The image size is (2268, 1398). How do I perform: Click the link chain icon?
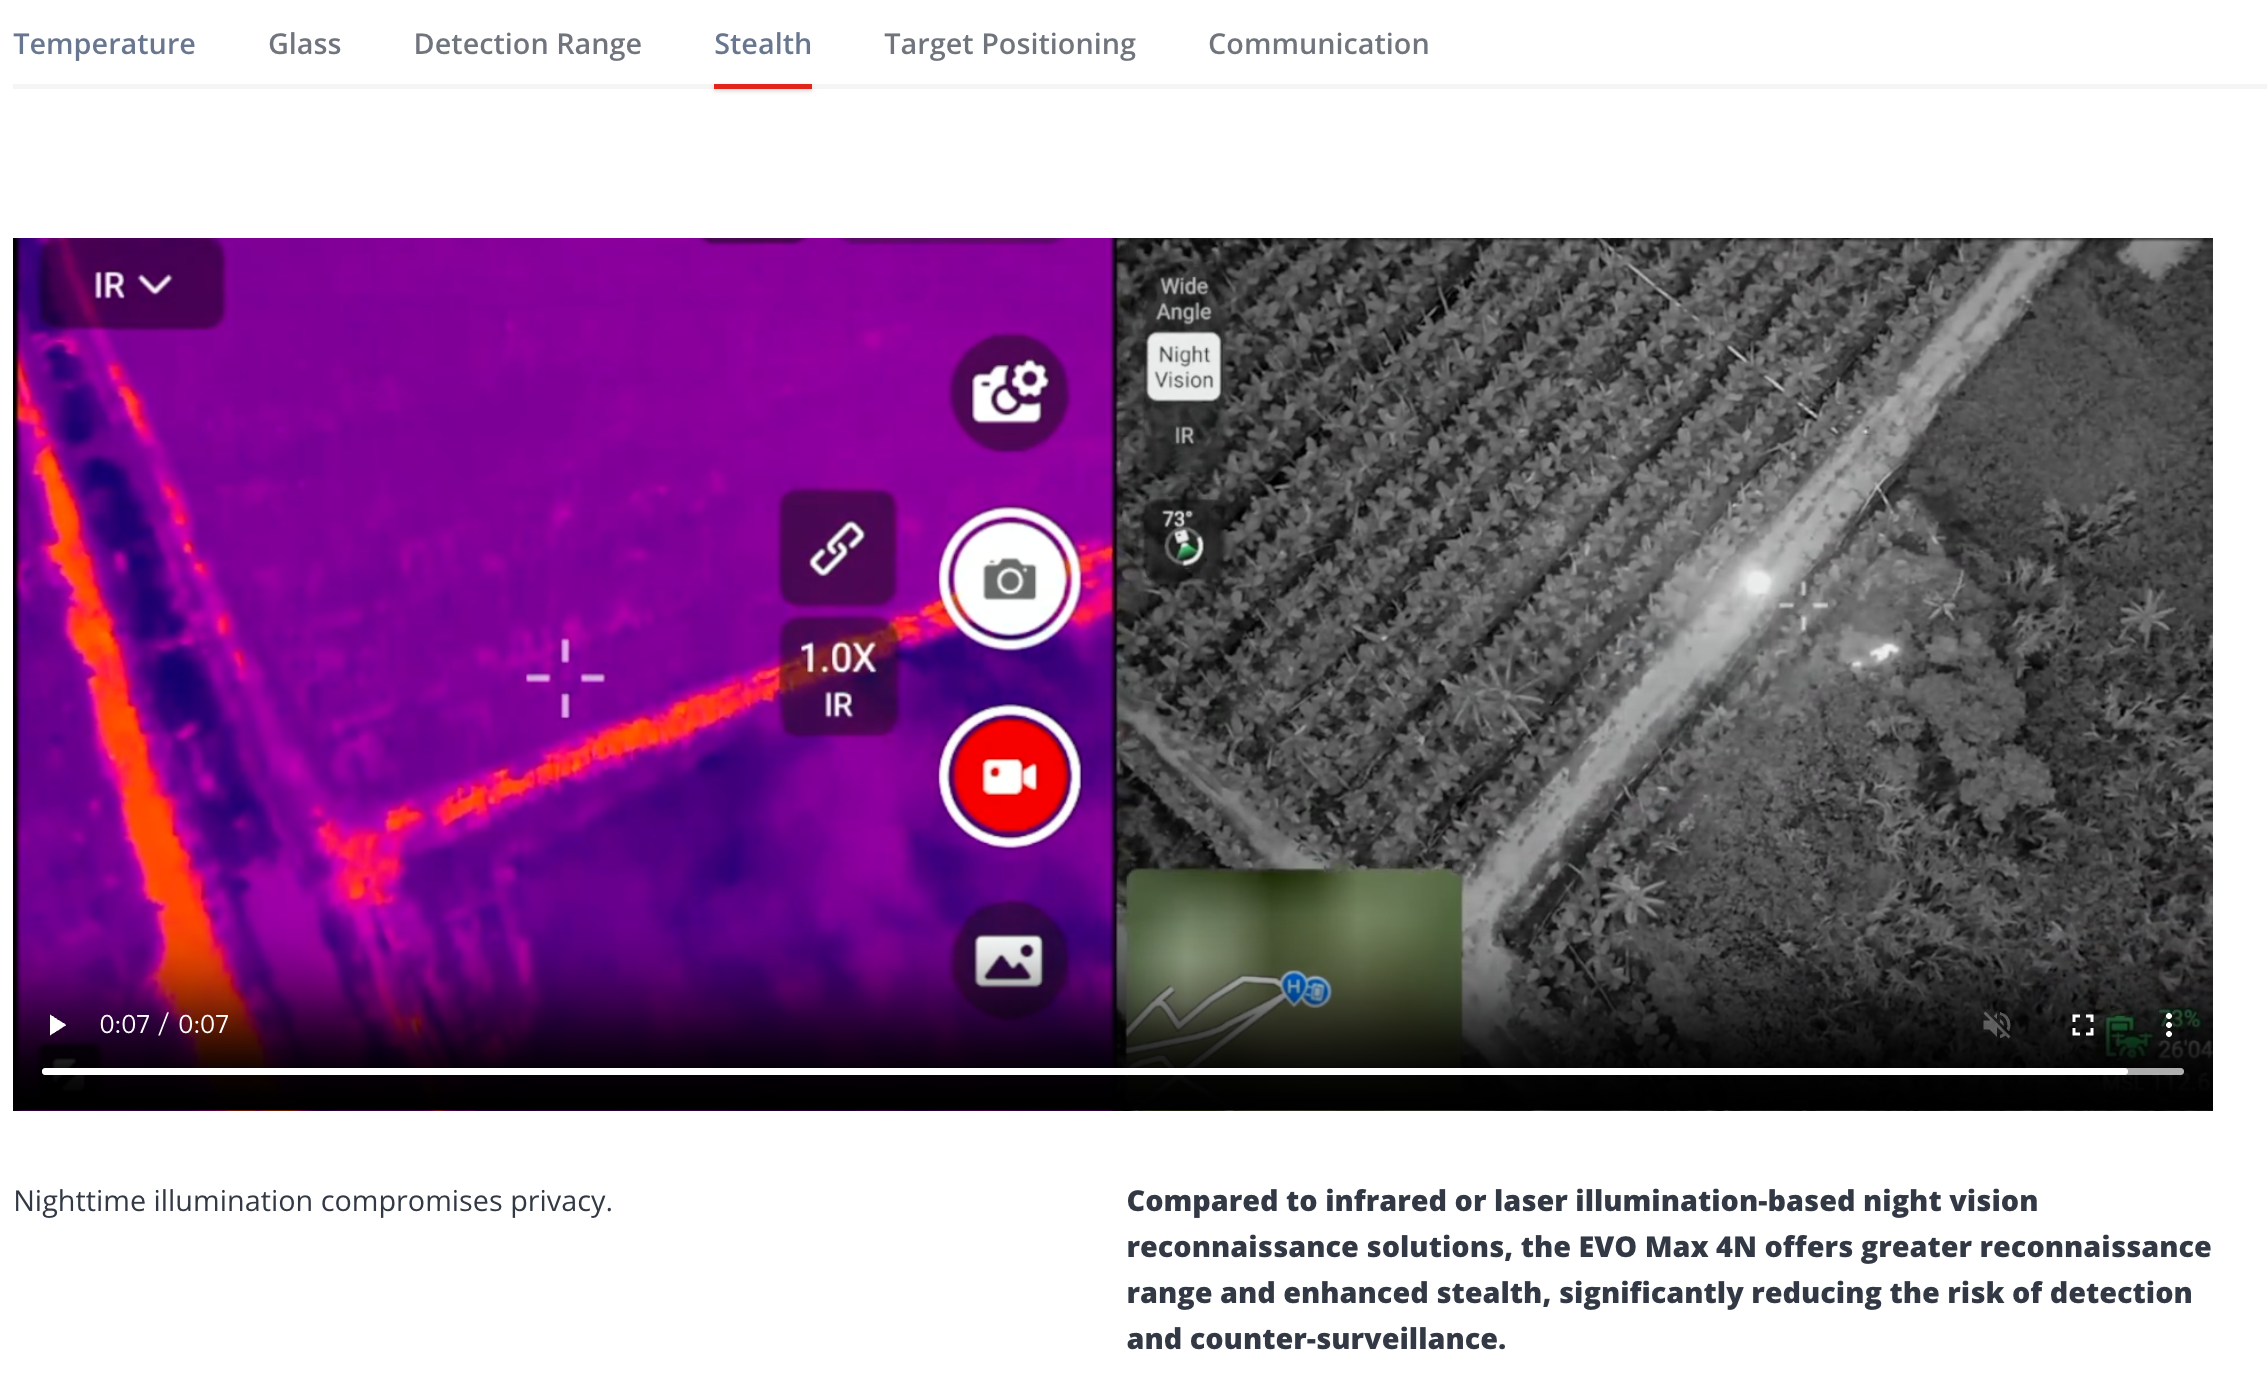click(x=837, y=548)
